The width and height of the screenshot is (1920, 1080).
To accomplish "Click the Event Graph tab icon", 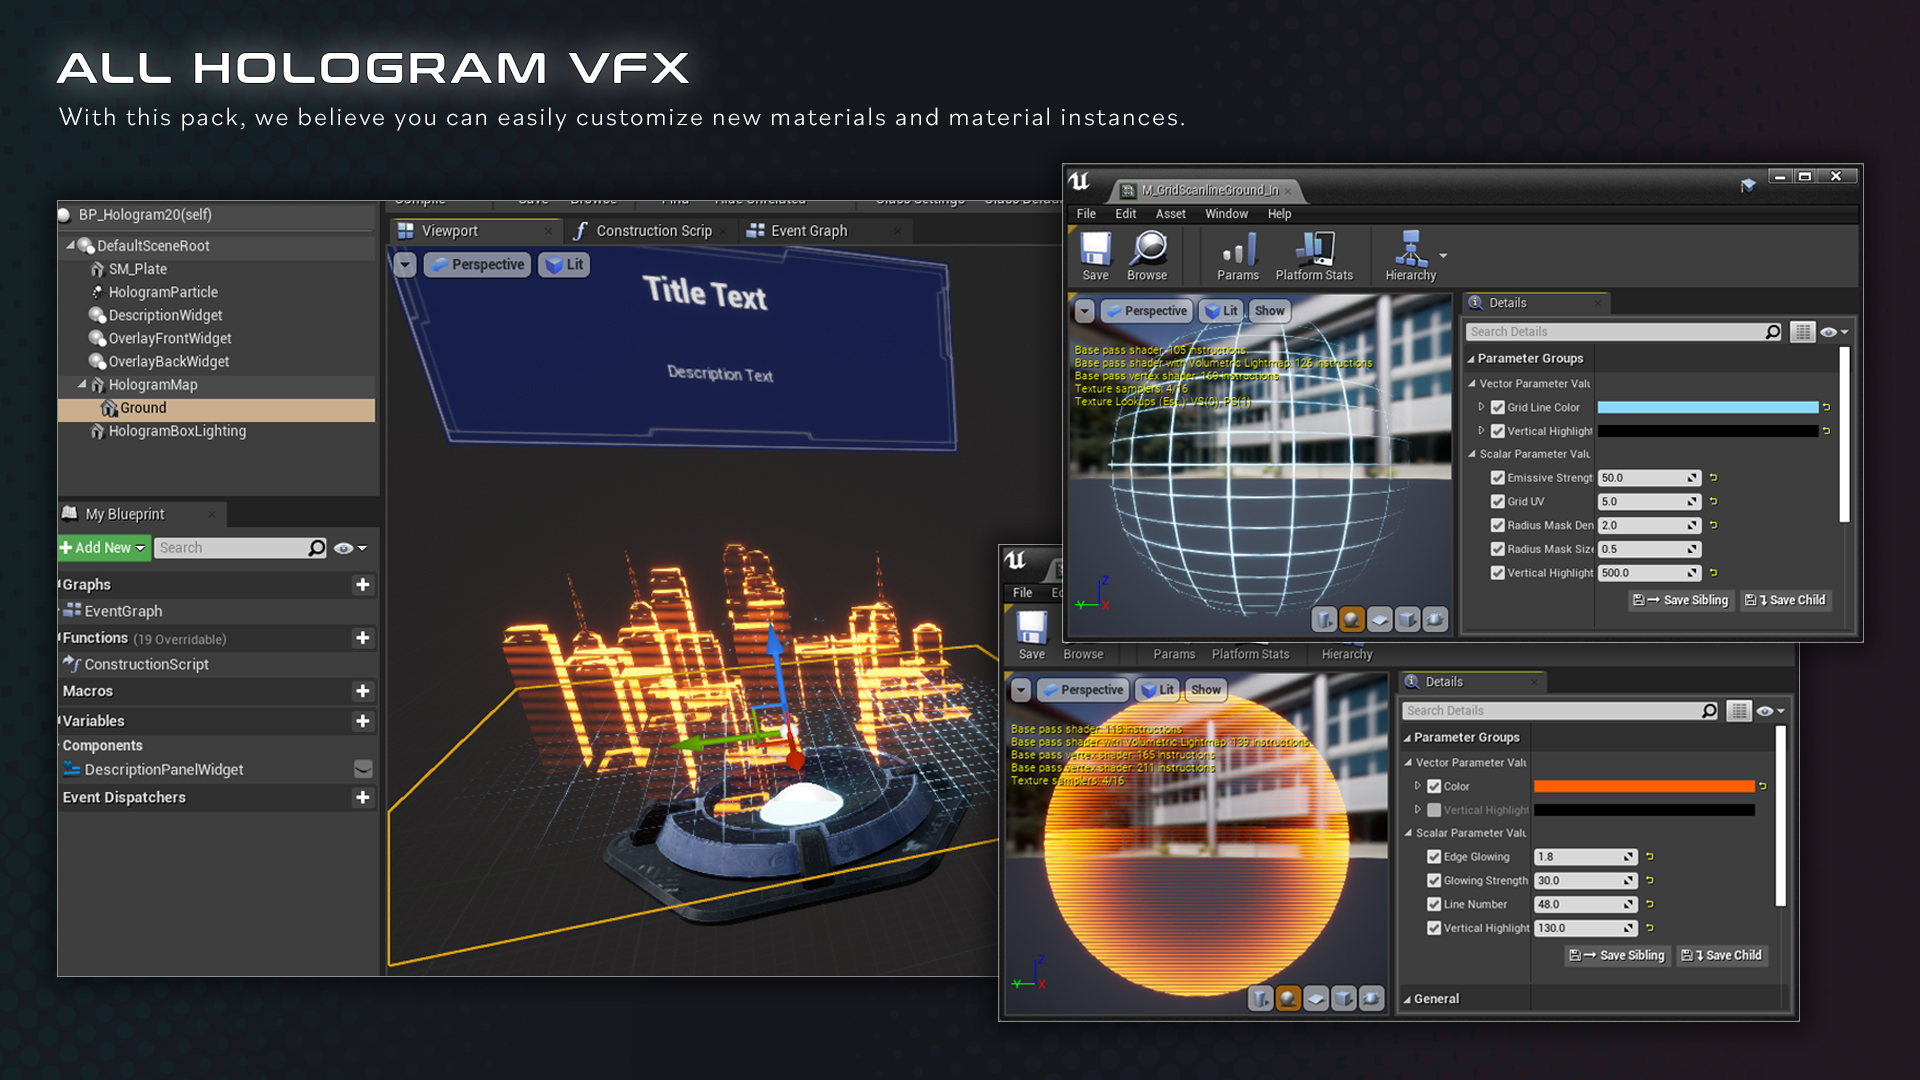I will (756, 229).
